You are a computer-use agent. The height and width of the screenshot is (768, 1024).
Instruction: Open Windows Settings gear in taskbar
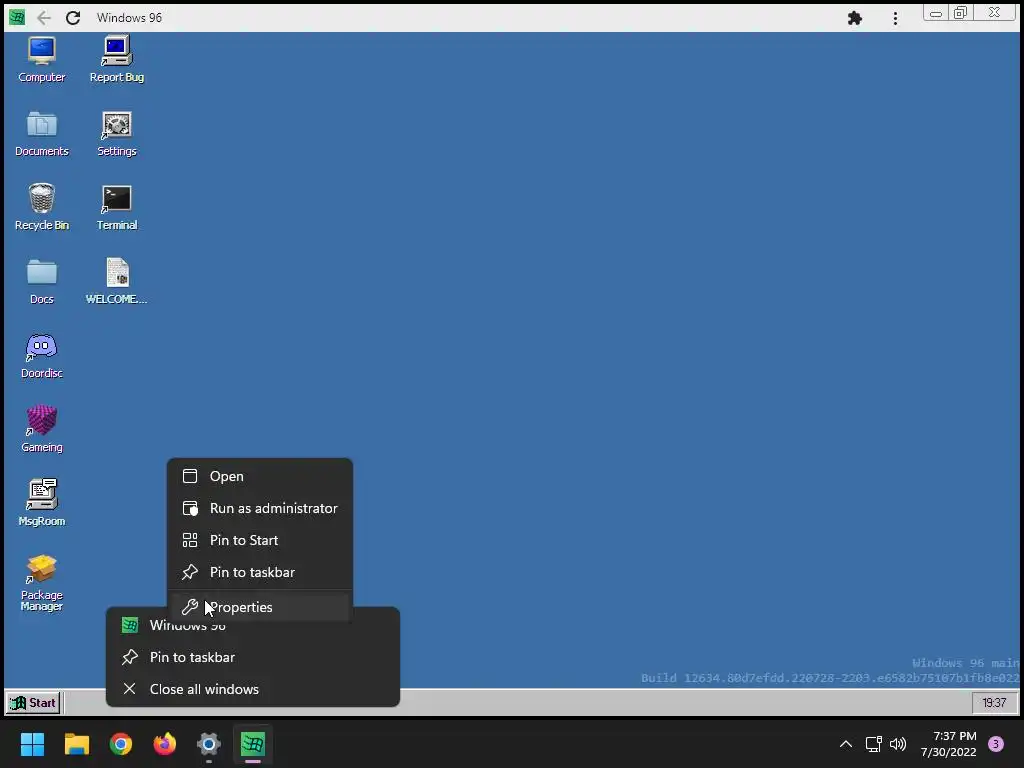pyautogui.click(x=209, y=744)
